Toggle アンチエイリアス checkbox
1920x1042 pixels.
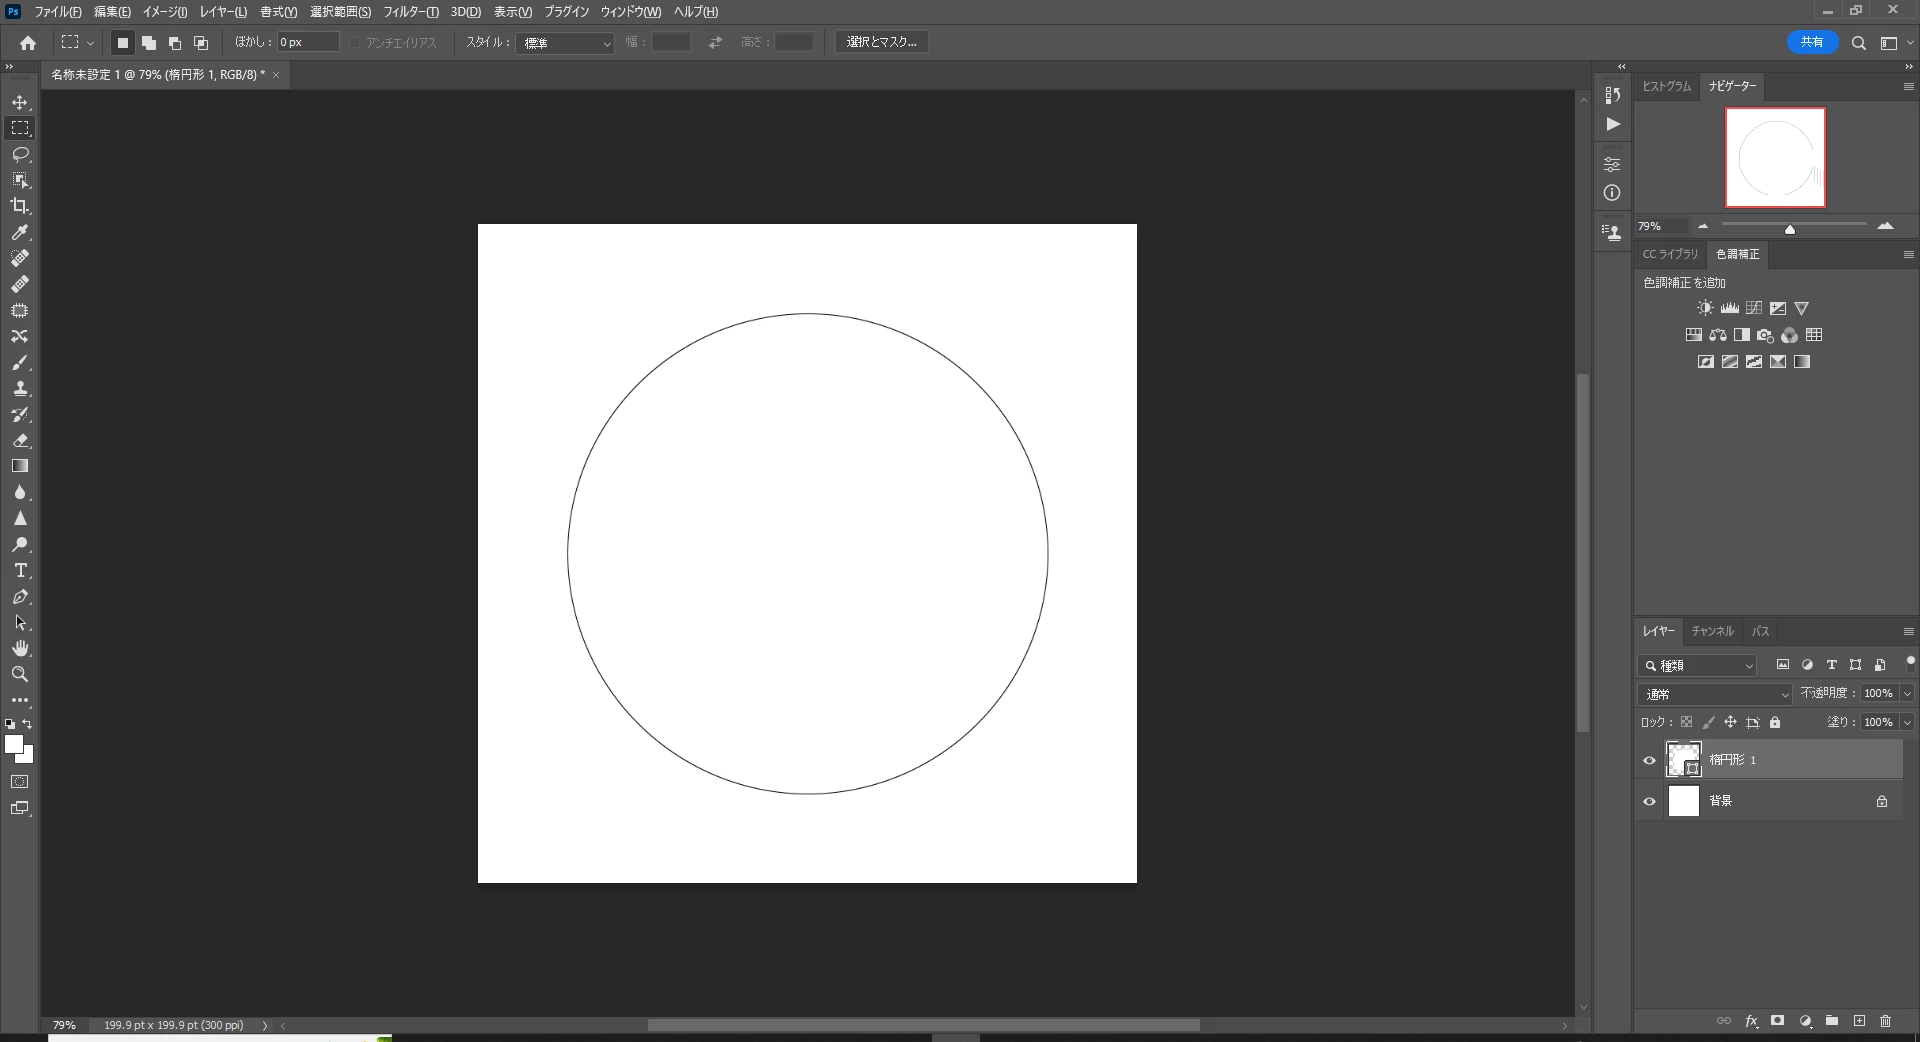tap(355, 43)
